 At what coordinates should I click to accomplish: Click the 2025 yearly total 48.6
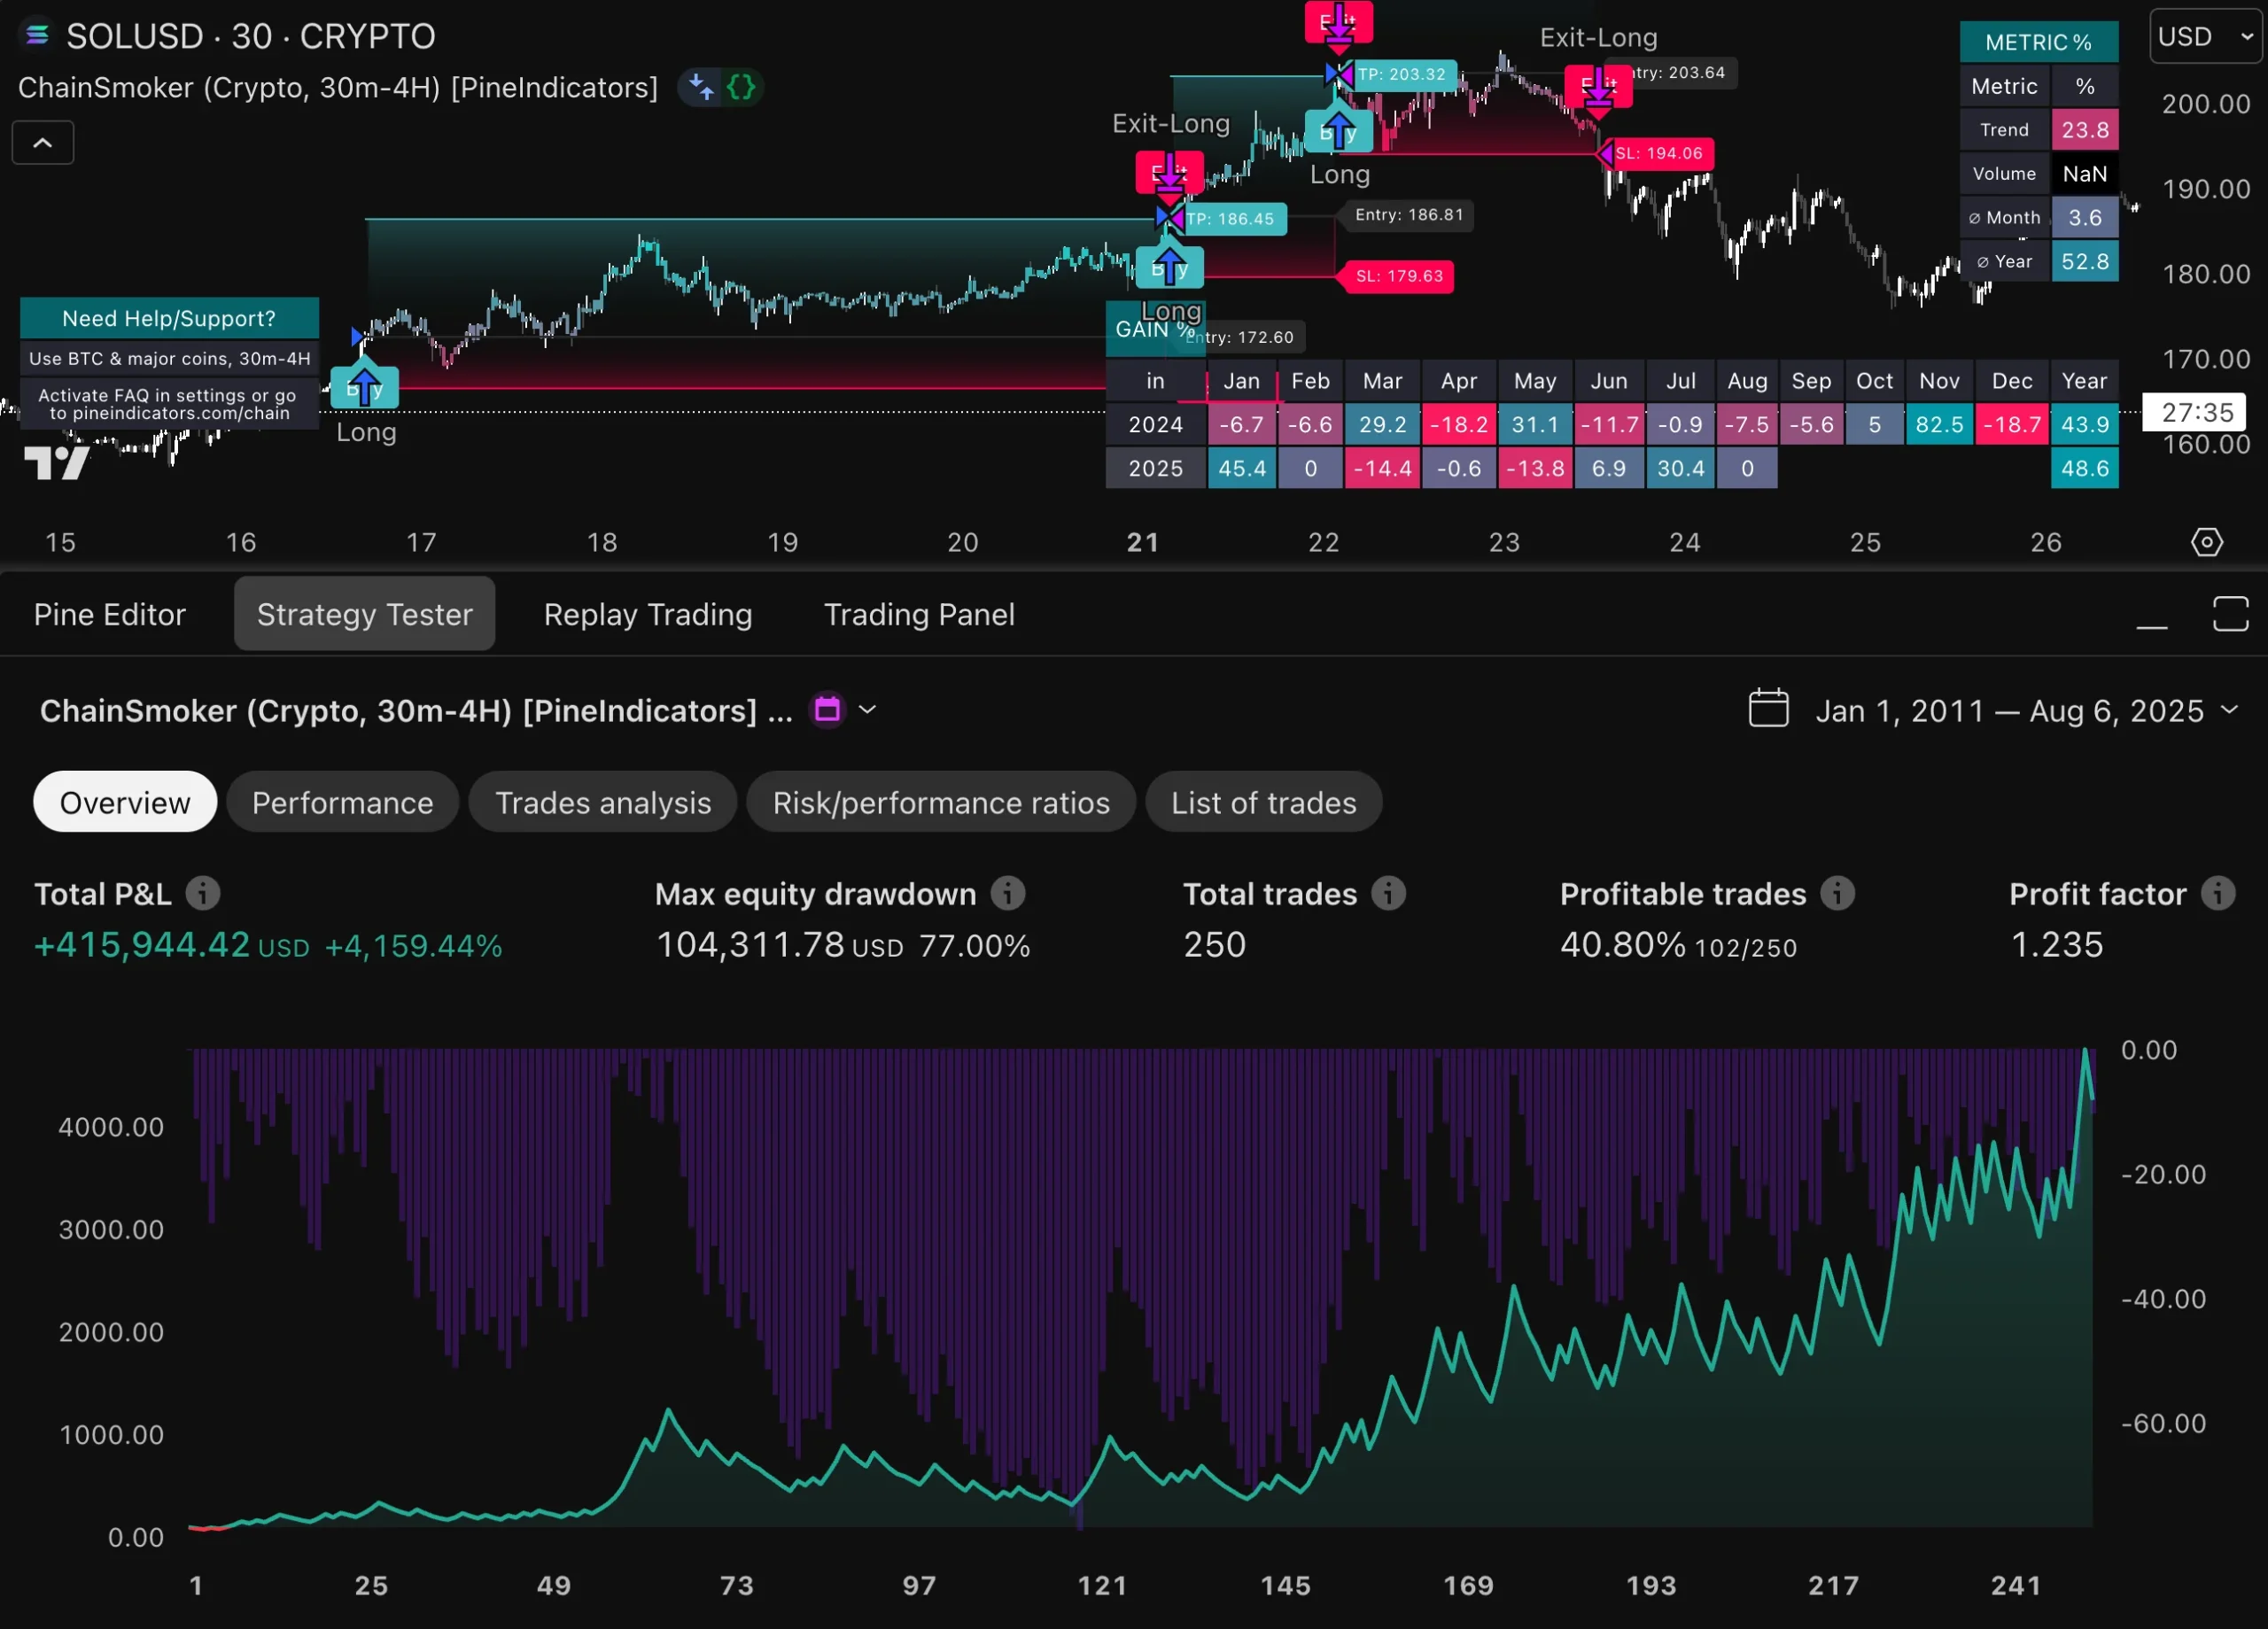click(x=2085, y=469)
